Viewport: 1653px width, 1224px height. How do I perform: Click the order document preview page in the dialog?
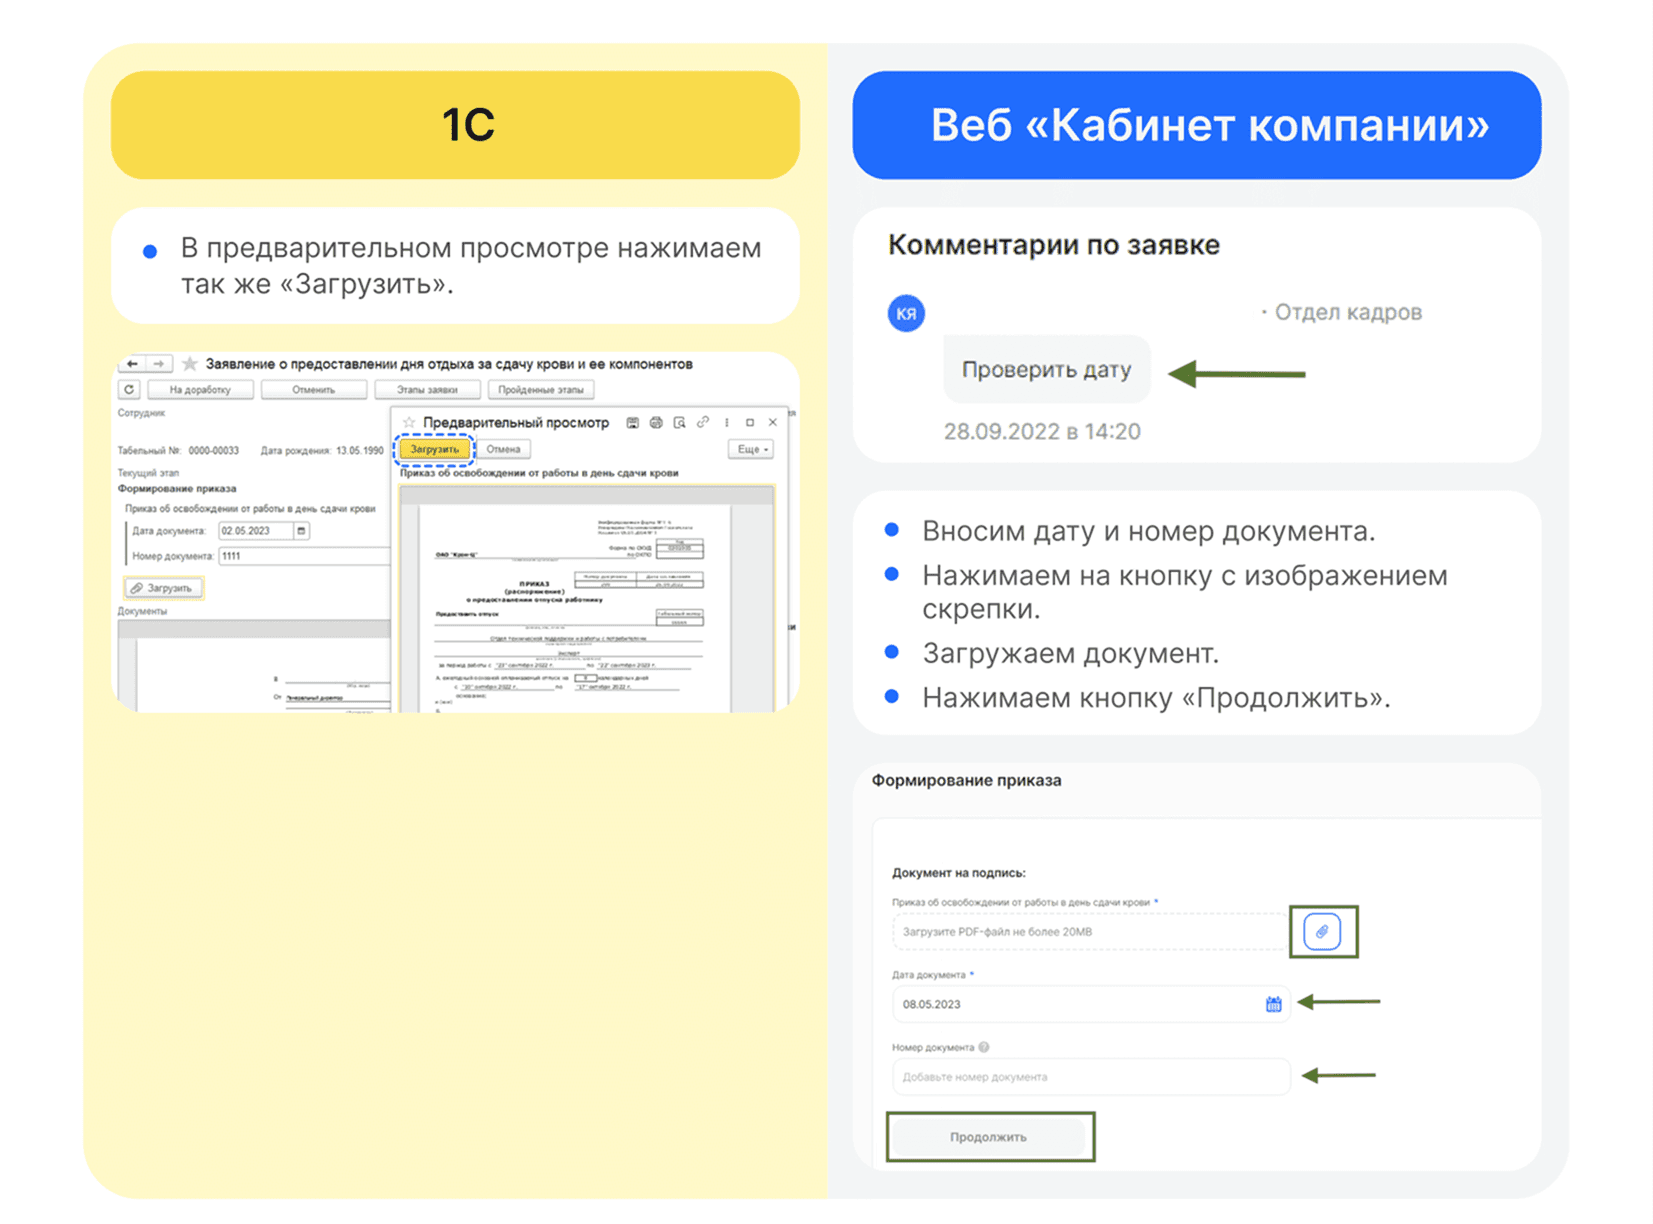click(576, 608)
